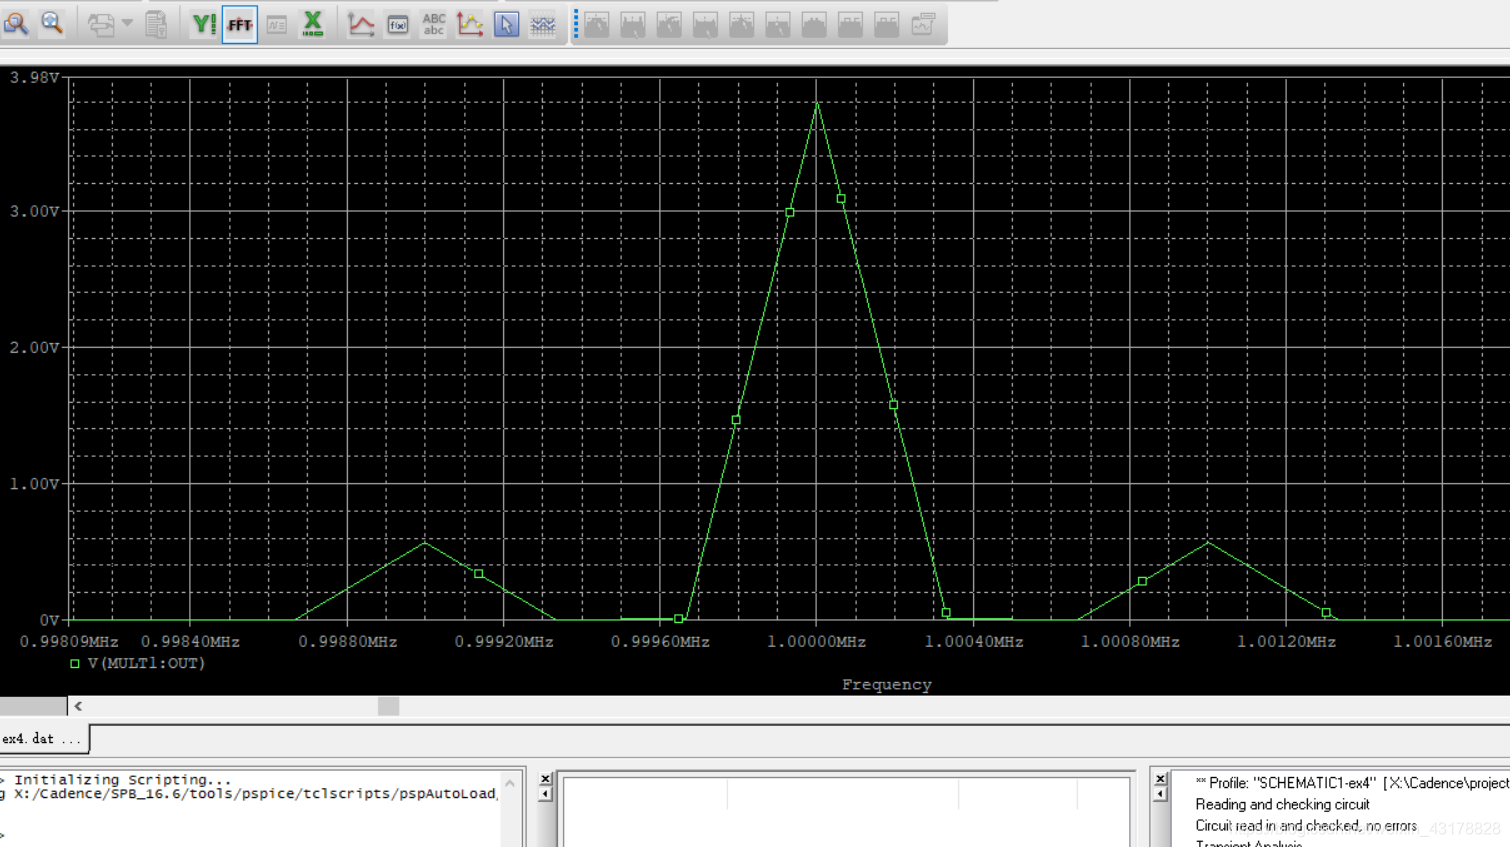Click the Circuit read in and checked message
Image resolution: width=1510 pixels, height=847 pixels.
pyautogui.click(x=1306, y=826)
